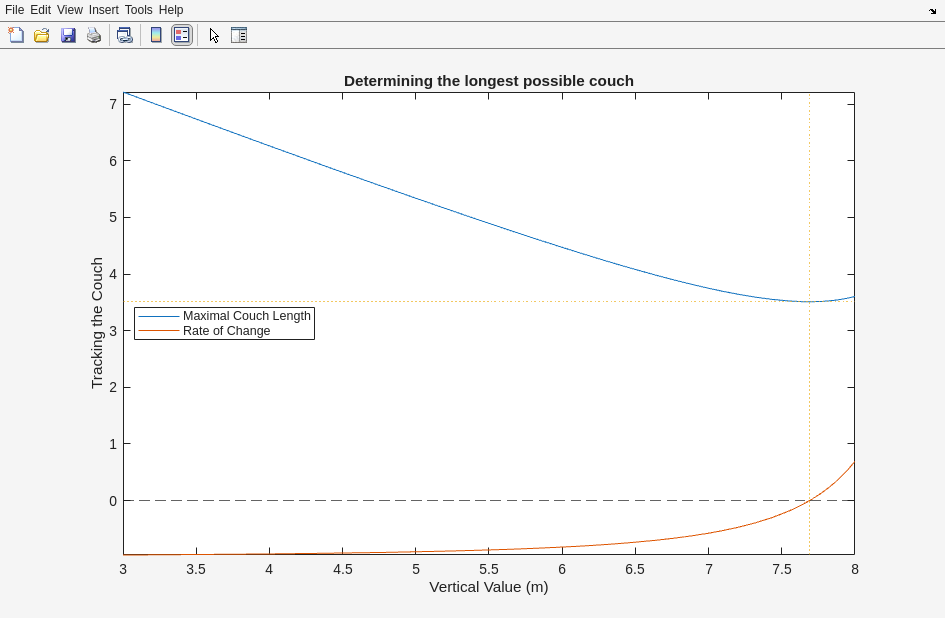Print the figure using the printer icon
The height and width of the screenshot is (618, 945).
[x=94, y=35]
